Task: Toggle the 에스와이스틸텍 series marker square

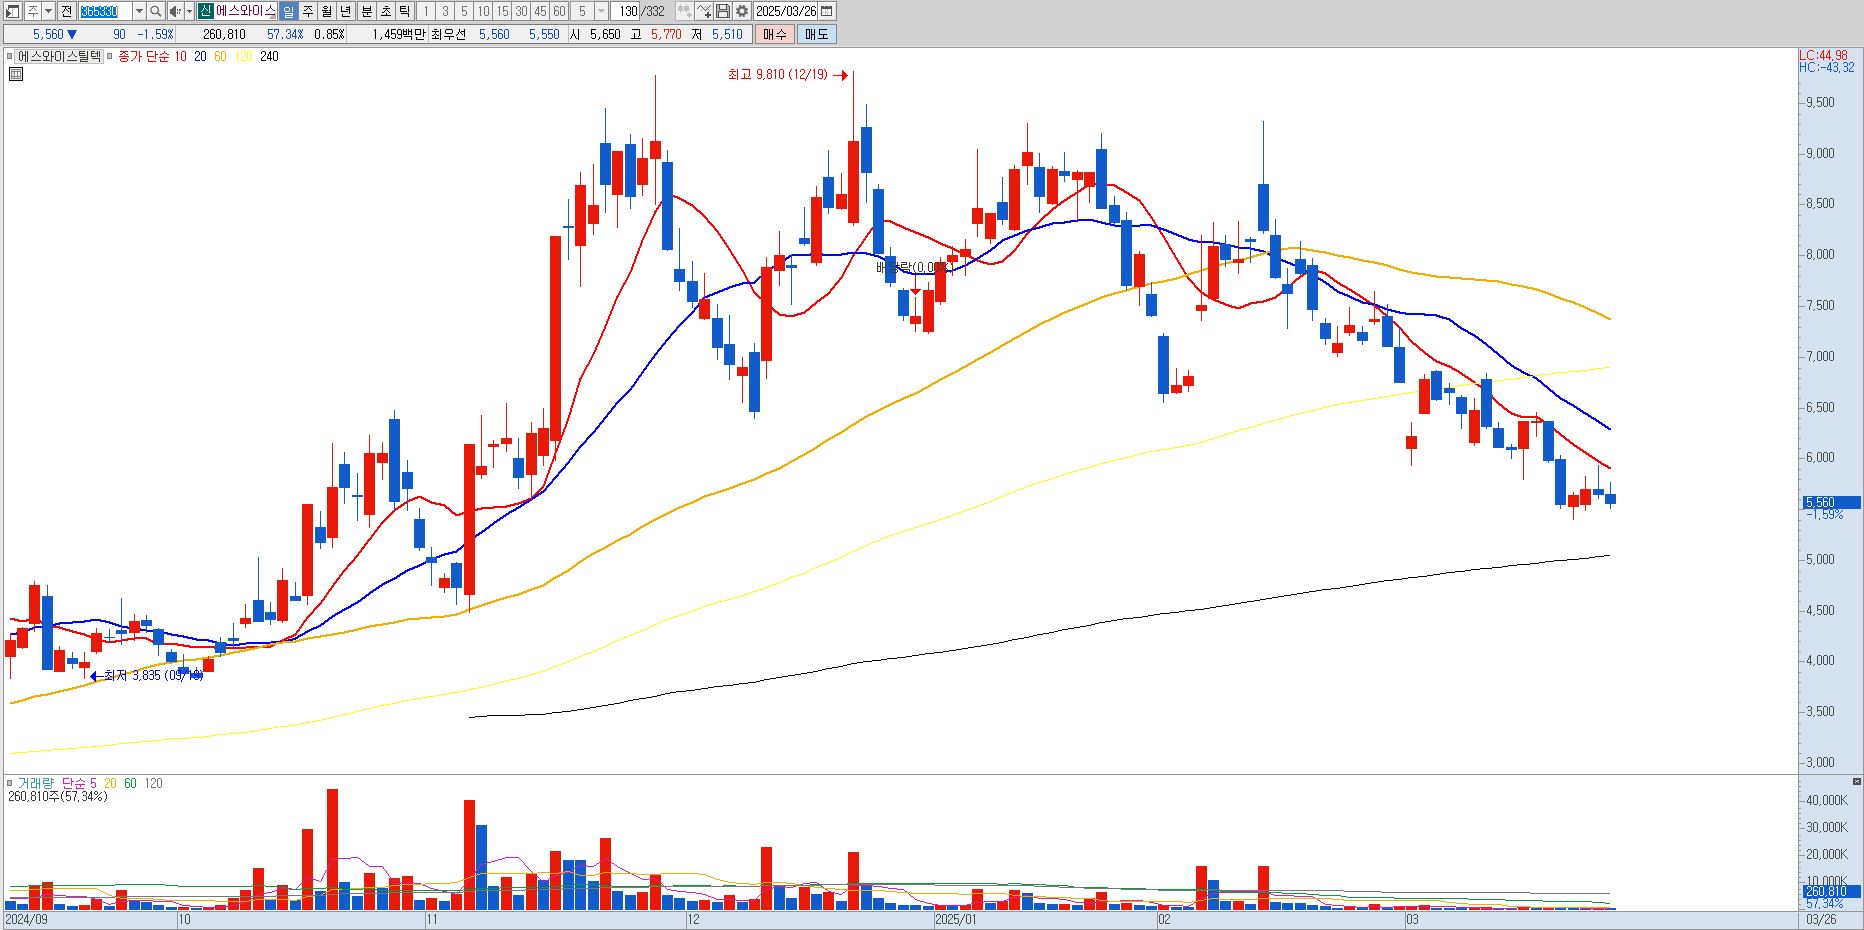Action: click(10, 57)
